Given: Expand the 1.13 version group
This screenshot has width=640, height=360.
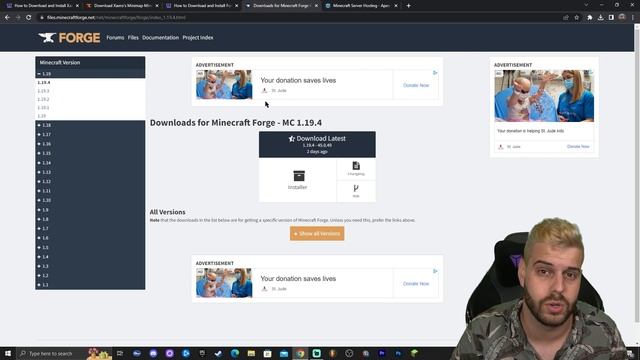Looking at the screenshot, I should [44, 172].
